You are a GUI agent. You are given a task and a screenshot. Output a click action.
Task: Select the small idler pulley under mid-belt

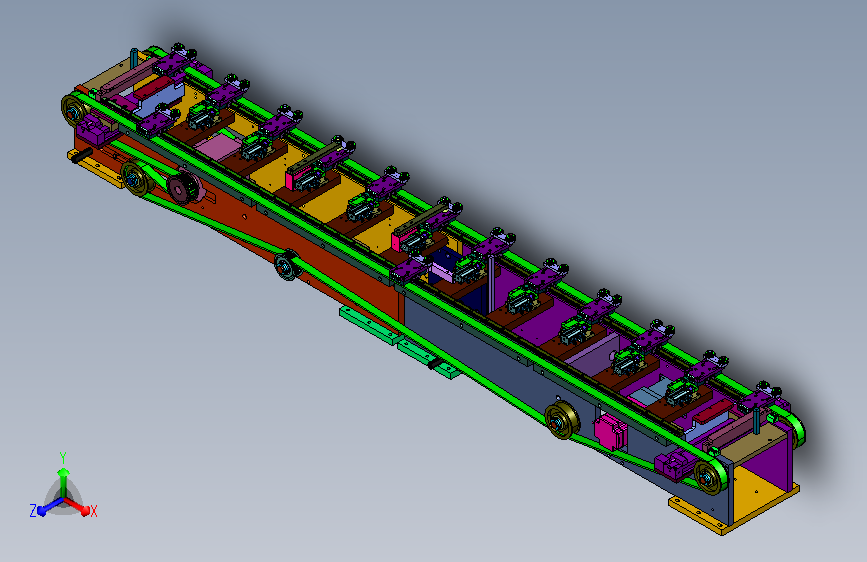pyautogui.click(x=287, y=267)
